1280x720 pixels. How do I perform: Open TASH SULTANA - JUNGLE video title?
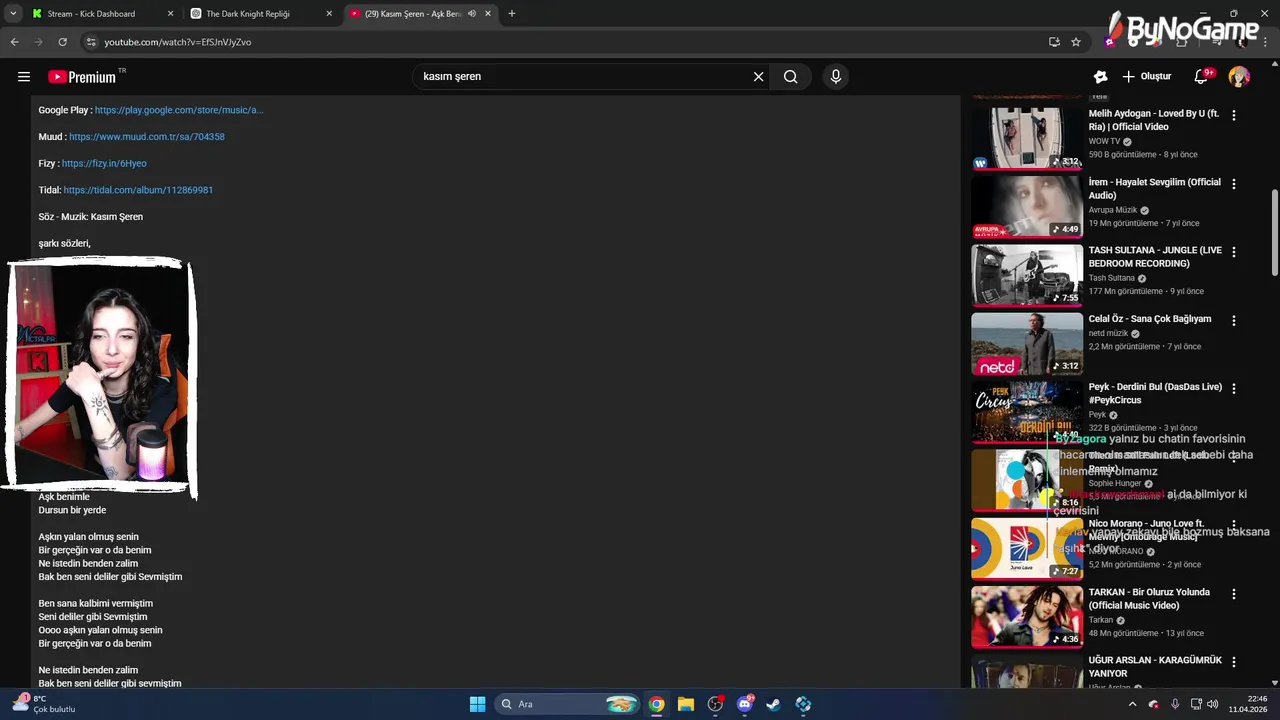pyautogui.click(x=1155, y=257)
